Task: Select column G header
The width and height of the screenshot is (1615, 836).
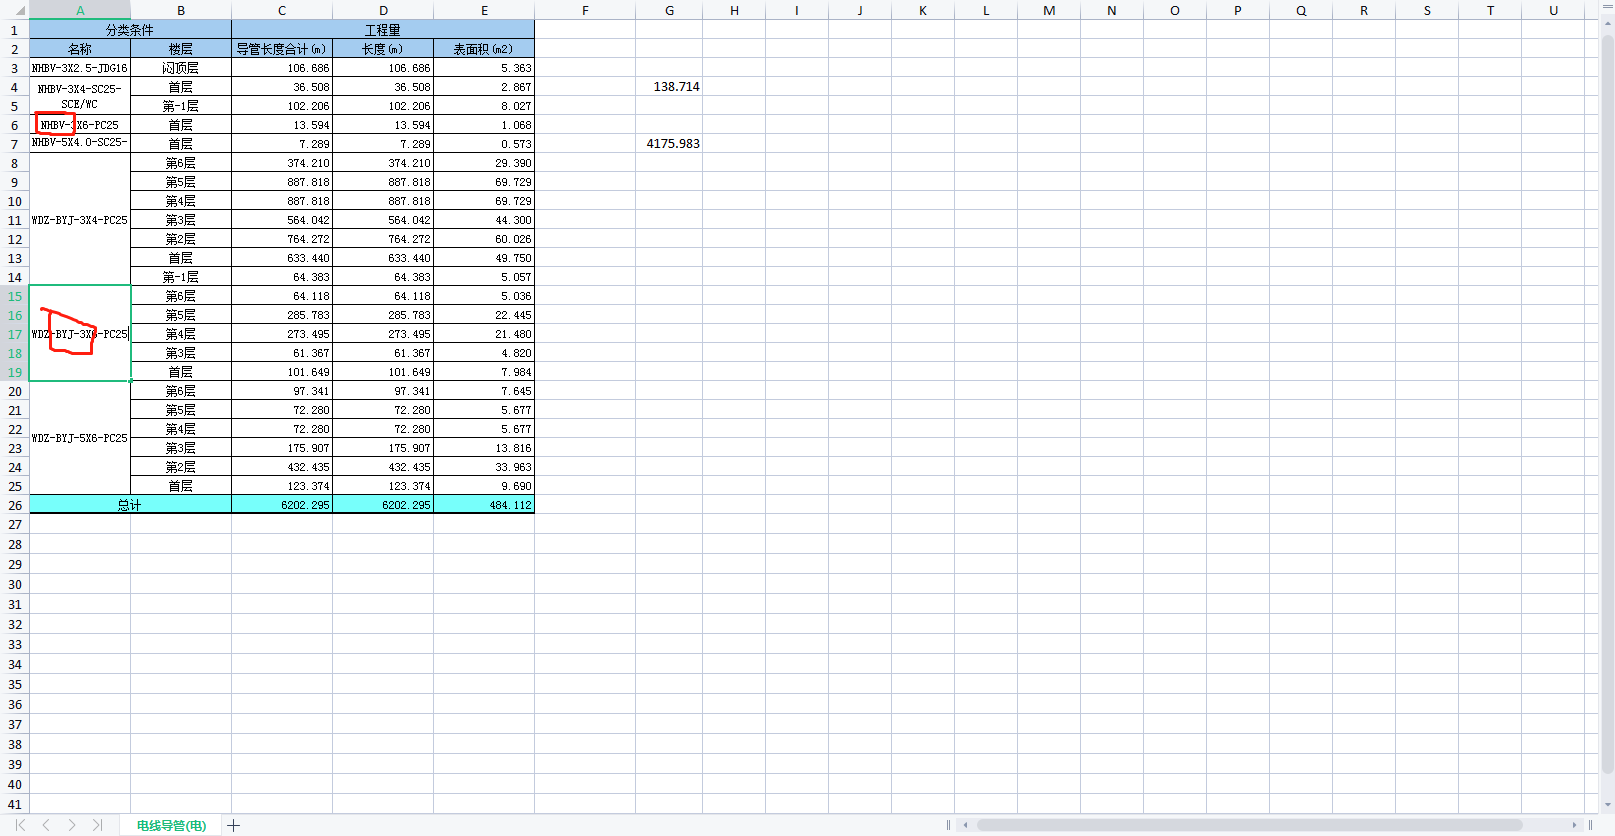Action: pos(669,10)
